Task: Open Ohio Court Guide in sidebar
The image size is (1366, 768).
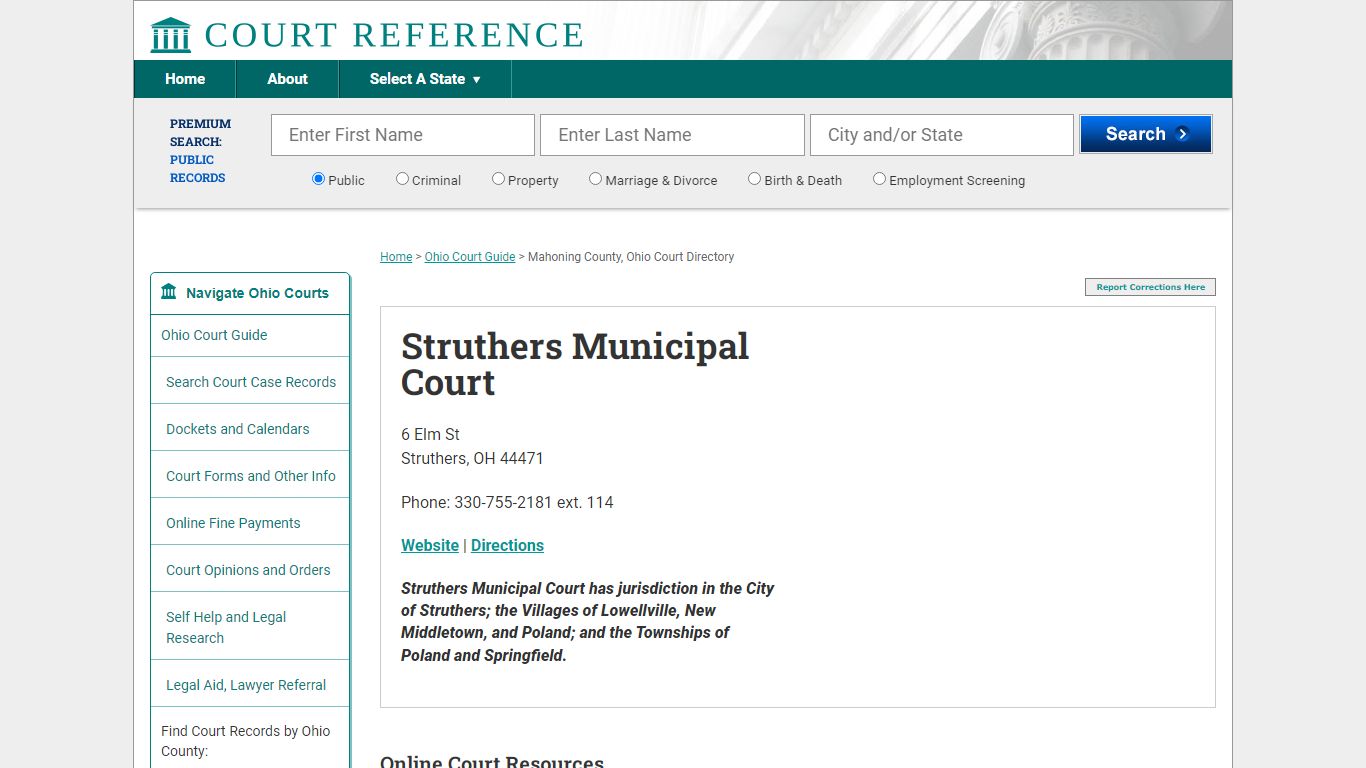Action: coord(214,335)
